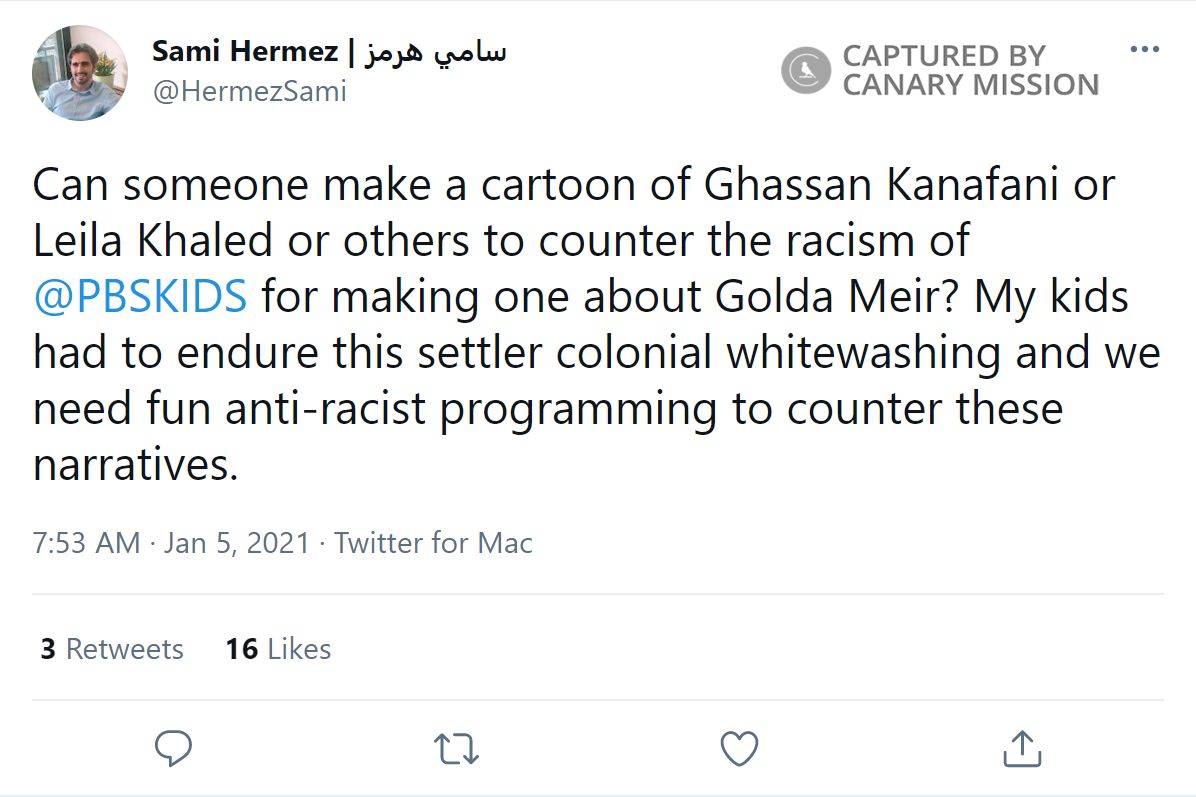The height and width of the screenshot is (797, 1196).
Task: Click the last tweet line reading narratives
Action: click(x=136, y=465)
